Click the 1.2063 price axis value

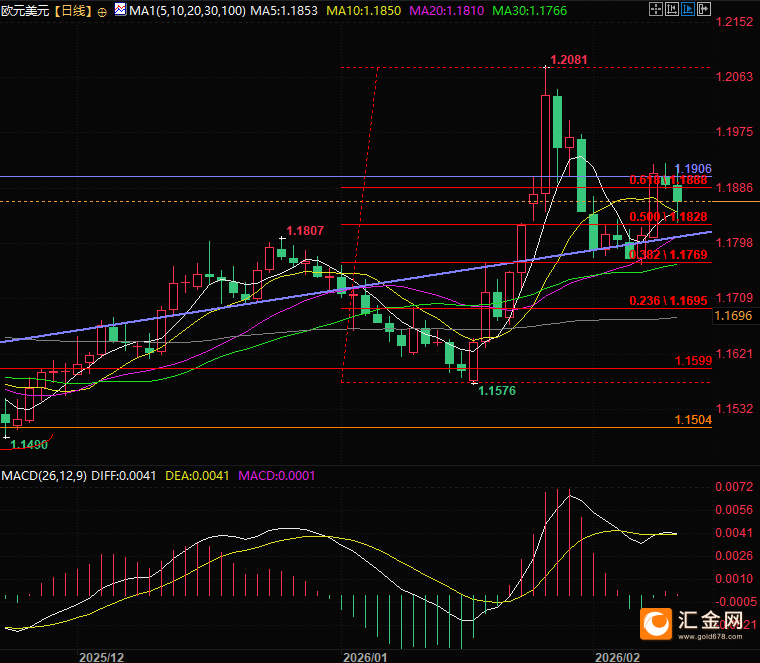734,76
